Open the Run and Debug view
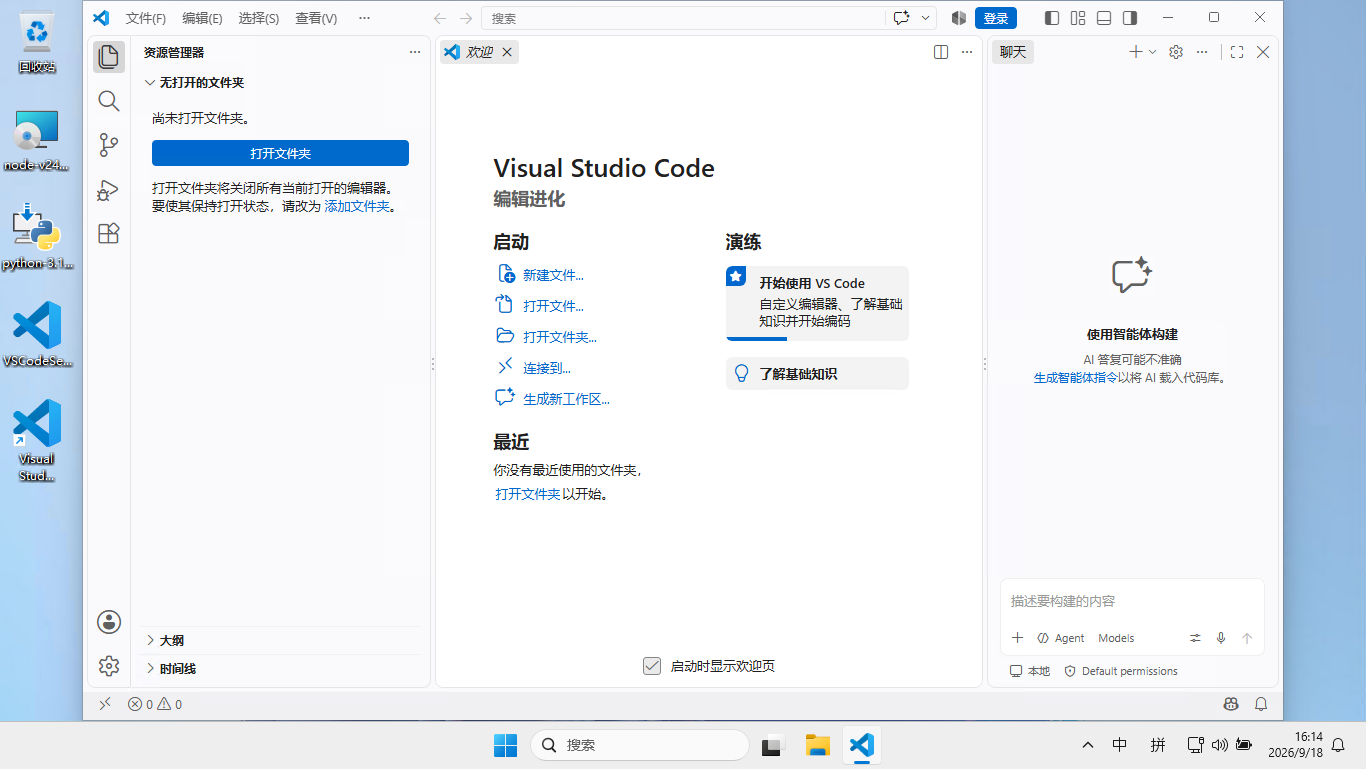The height and width of the screenshot is (769, 1366). click(x=109, y=189)
